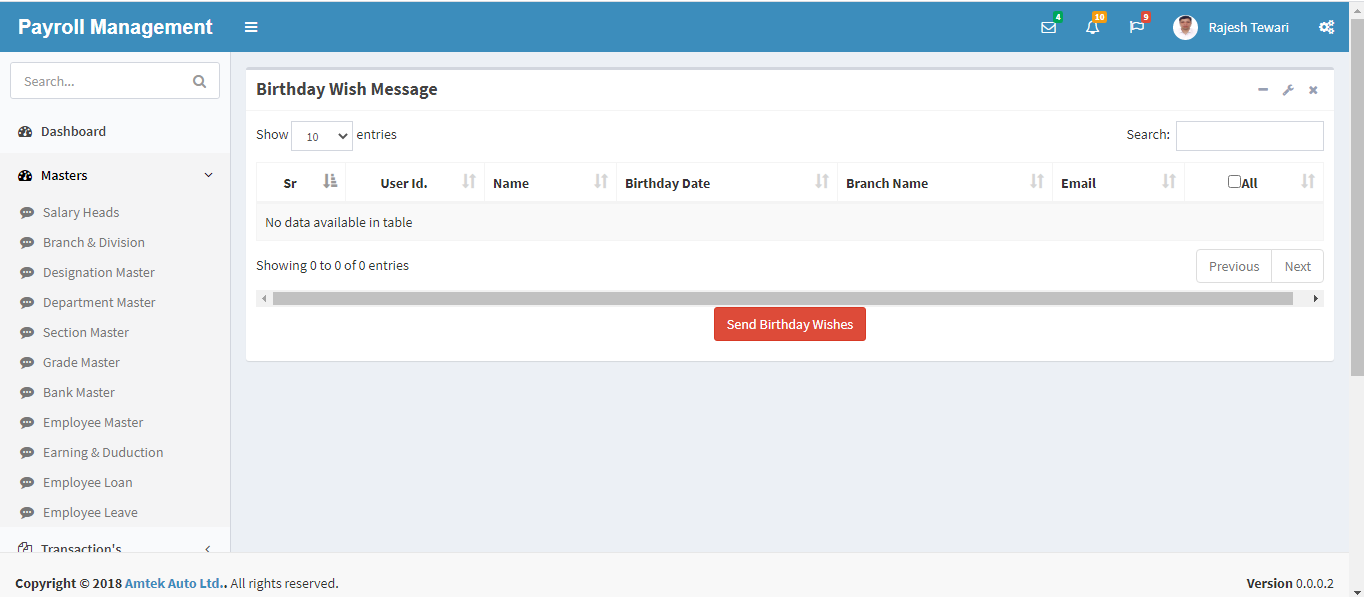Open Employee Master in sidebar
This screenshot has height=597, width=1364.
(x=93, y=422)
